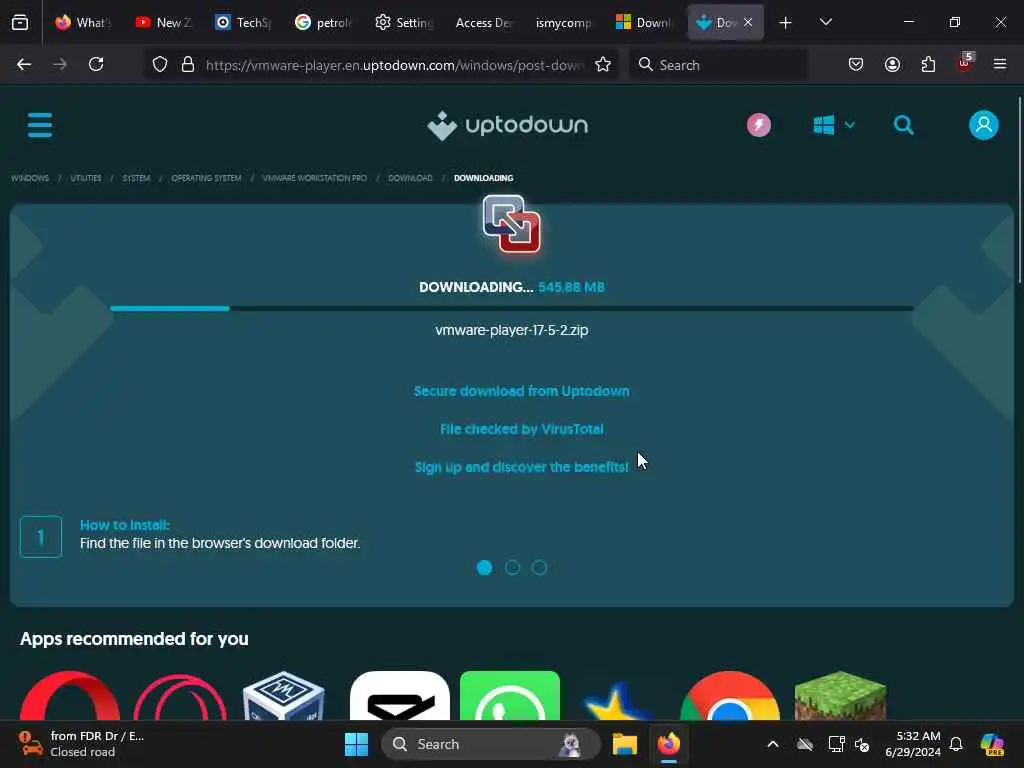Open Secure download from Uptodown link

521,391
